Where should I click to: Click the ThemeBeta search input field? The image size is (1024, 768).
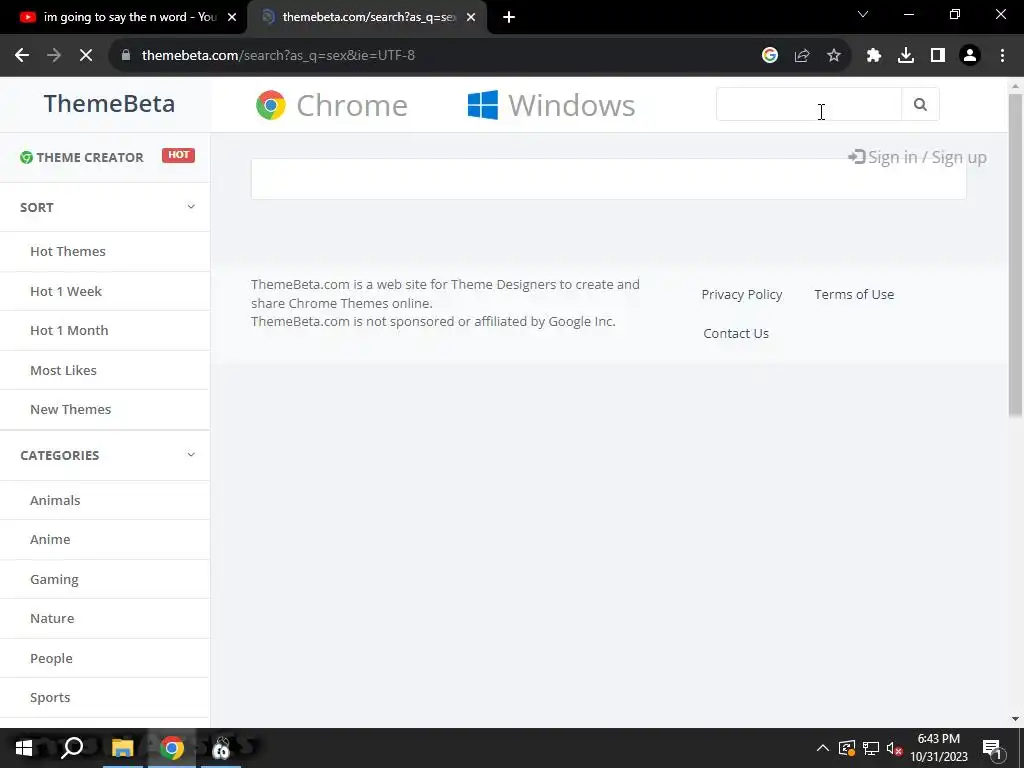[x=809, y=104]
